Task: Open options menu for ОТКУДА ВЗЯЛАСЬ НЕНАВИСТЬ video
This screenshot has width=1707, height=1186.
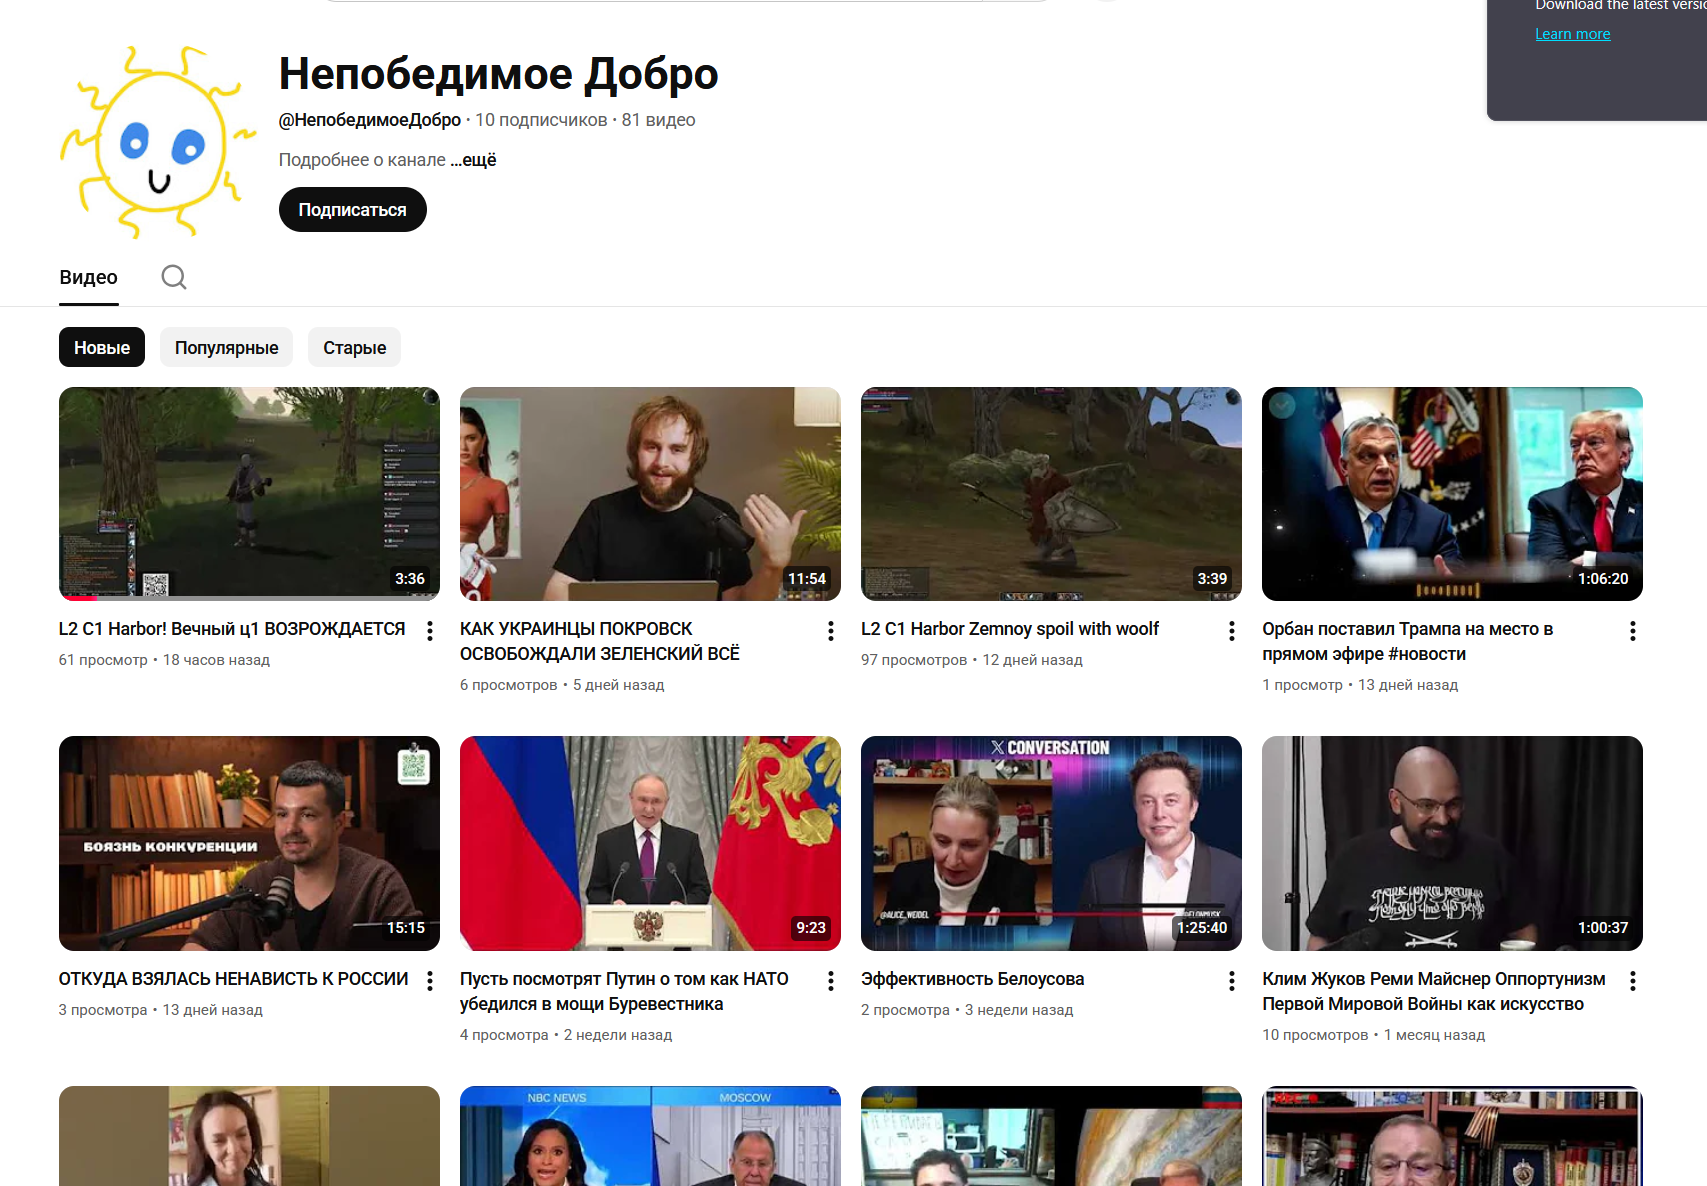Action: coord(430,981)
